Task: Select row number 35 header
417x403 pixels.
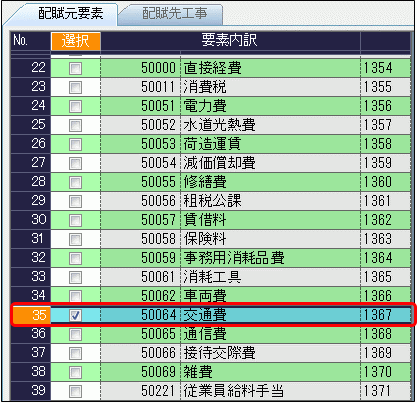Action: [x=31, y=315]
